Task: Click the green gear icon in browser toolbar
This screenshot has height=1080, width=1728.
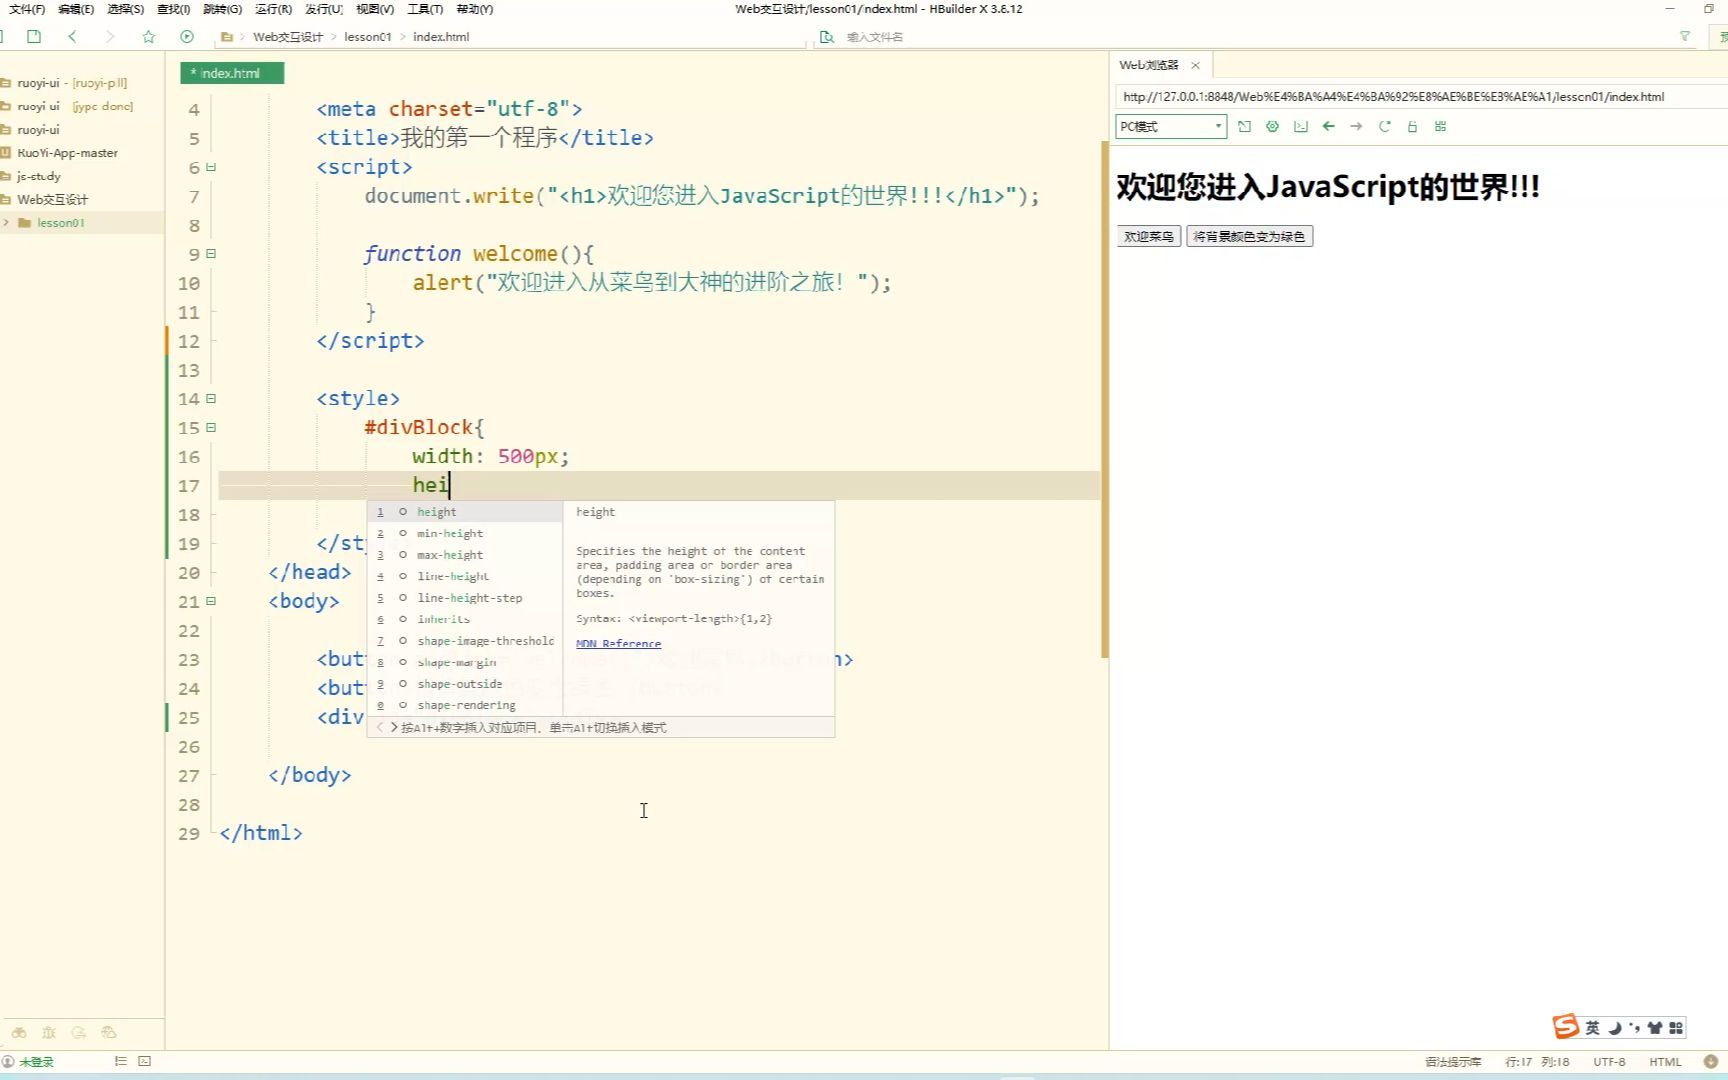Action: (x=1272, y=127)
